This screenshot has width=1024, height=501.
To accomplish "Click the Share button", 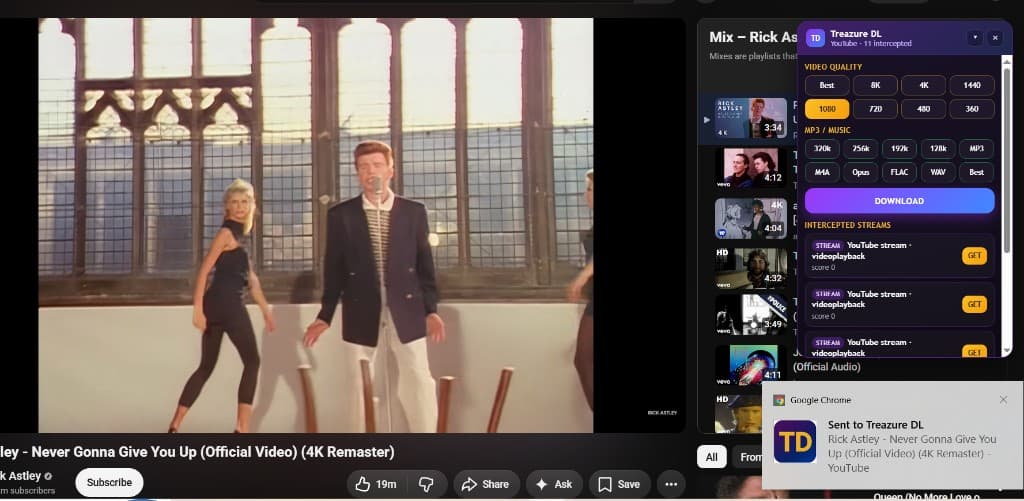I will pyautogui.click(x=486, y=484).
